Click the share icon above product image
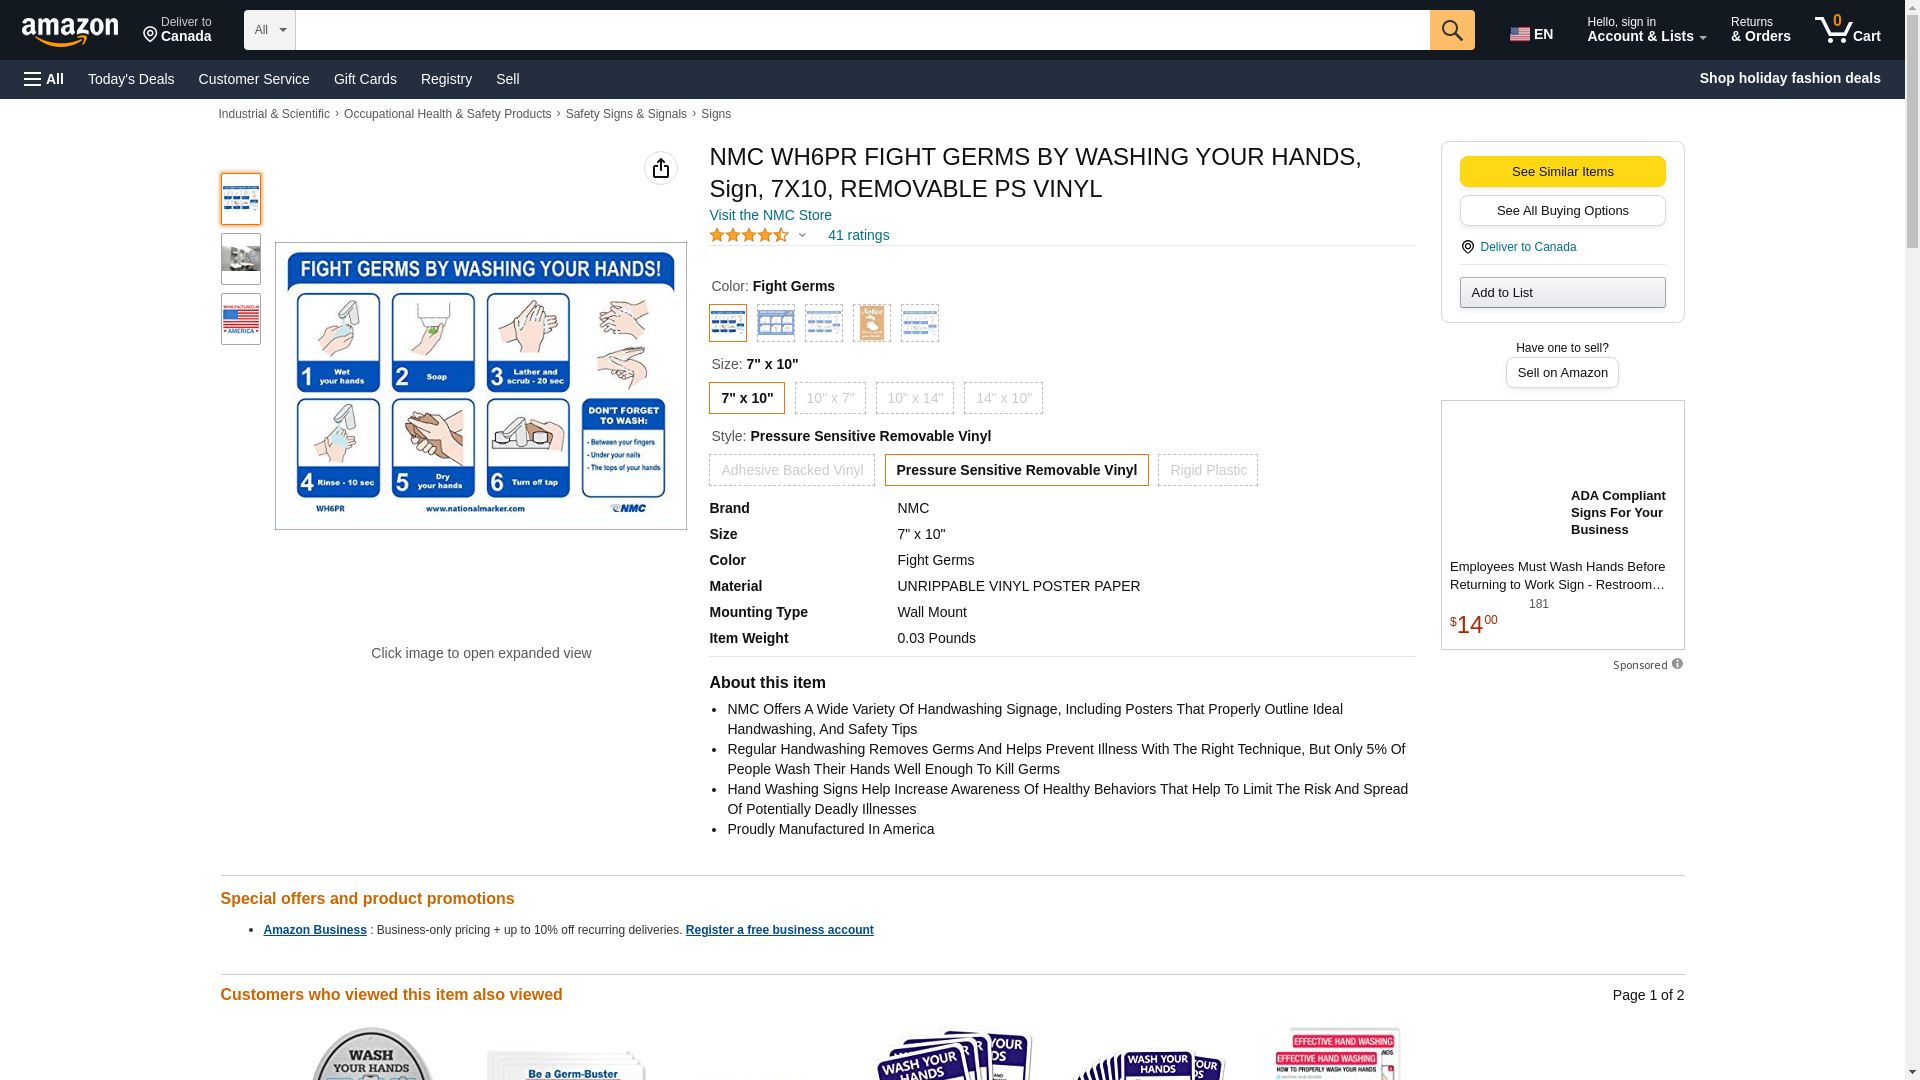 point(660,168)
